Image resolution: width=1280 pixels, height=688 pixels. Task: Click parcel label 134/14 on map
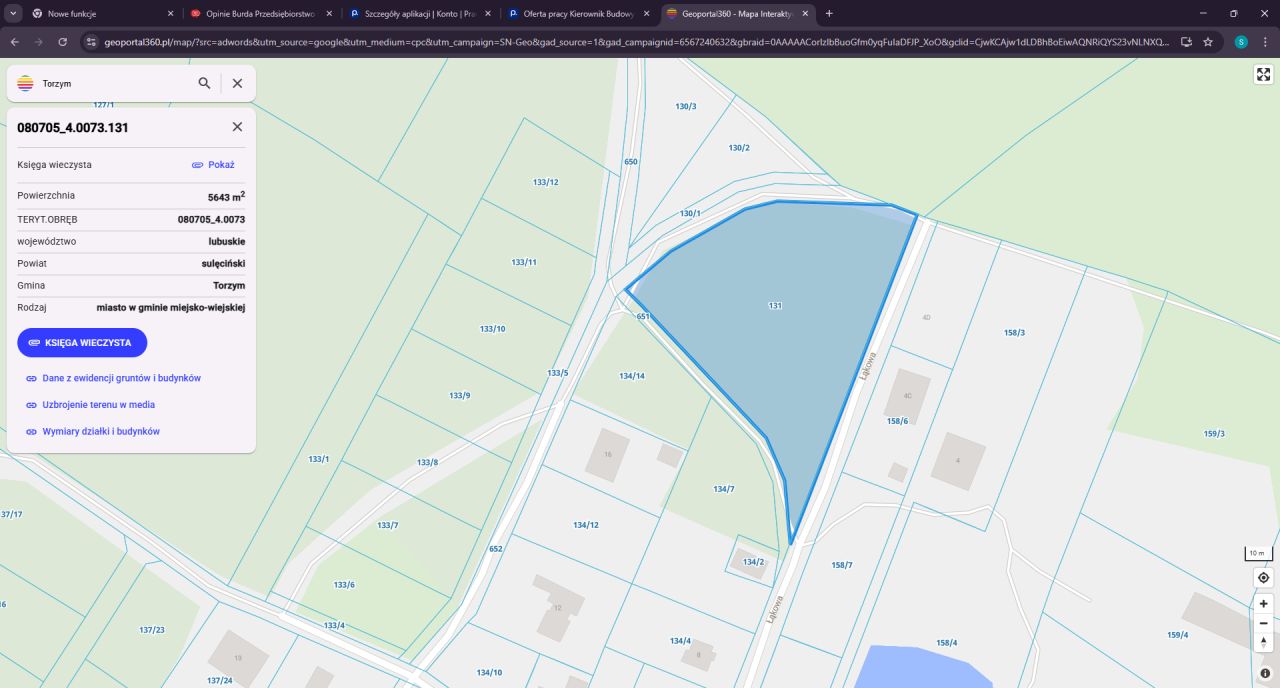(x=632, y=376)
